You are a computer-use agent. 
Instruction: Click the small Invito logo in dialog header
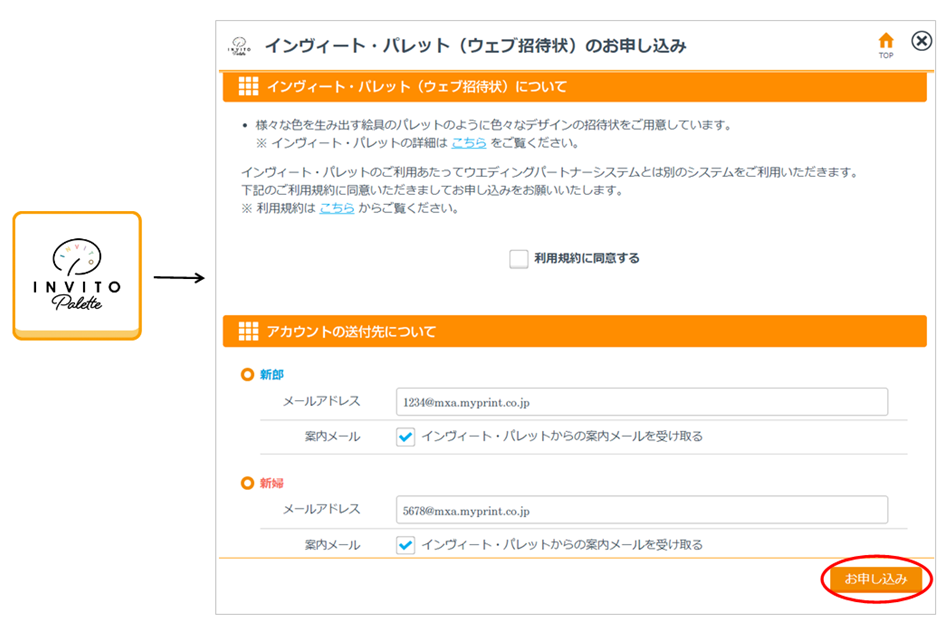point(238,45)
